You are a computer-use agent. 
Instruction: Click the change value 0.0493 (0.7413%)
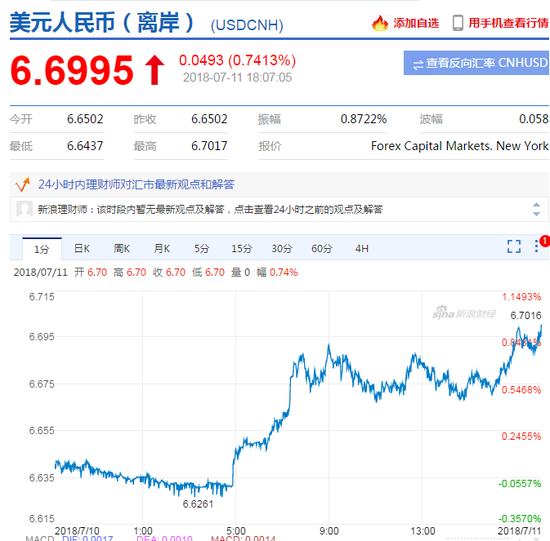pyautogui.click(x=237, y=60)
